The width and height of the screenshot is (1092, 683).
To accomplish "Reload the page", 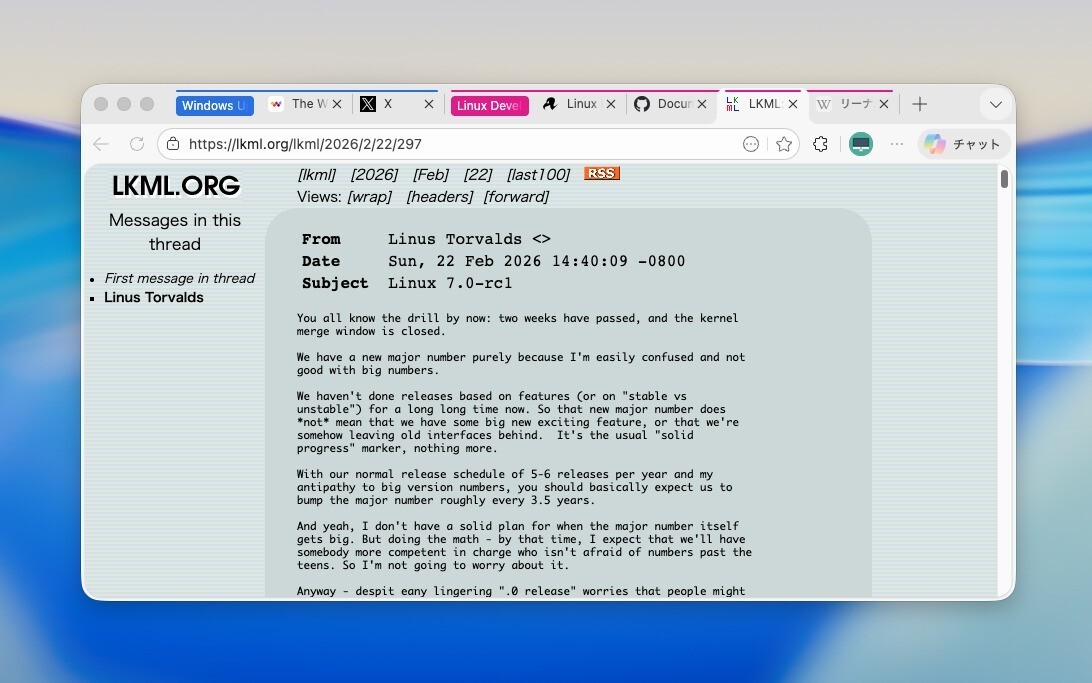I will tap(137, 144).
